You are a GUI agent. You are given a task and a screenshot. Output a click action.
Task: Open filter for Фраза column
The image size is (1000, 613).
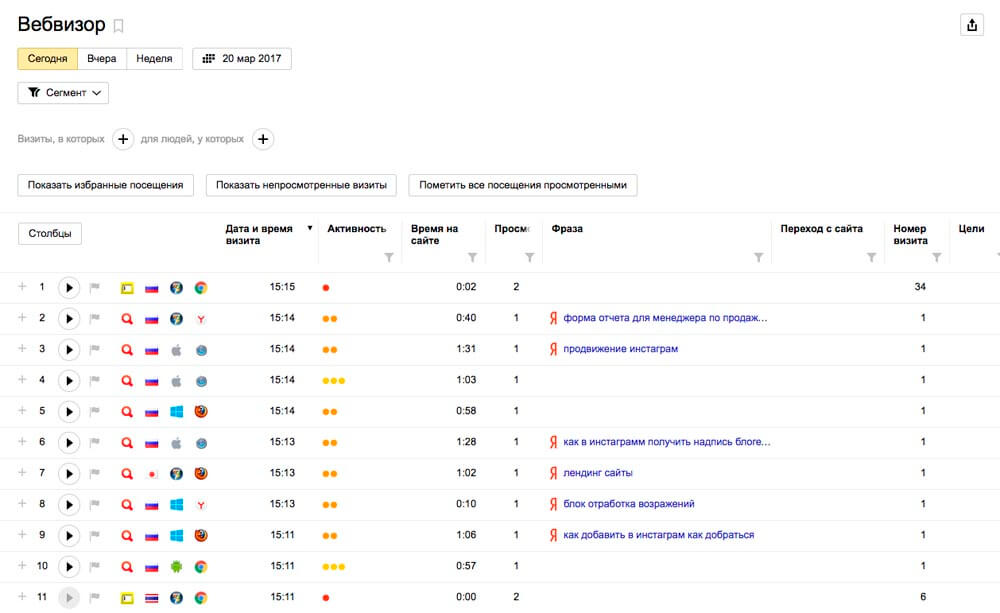[x=758, y=258]
